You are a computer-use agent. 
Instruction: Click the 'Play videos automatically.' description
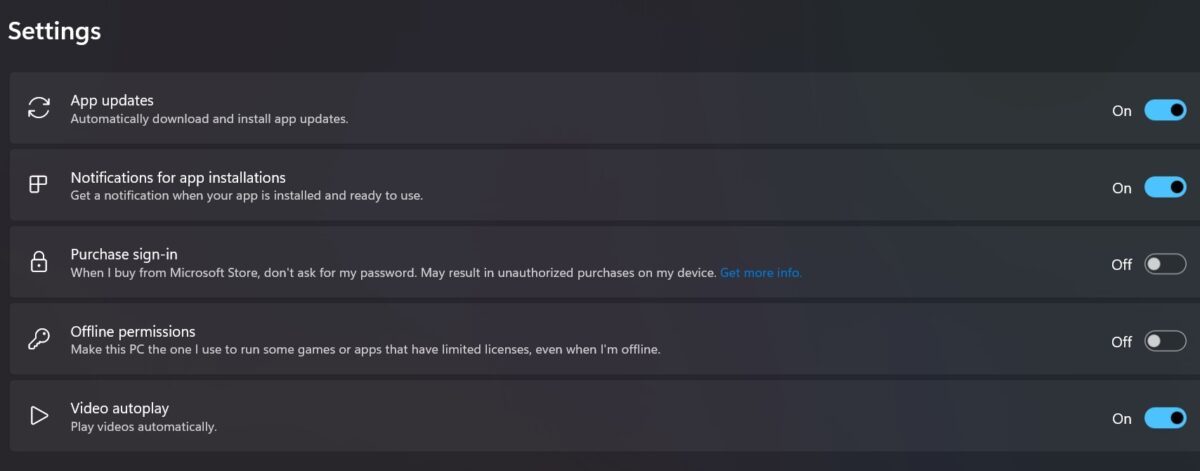coord(143,426)
